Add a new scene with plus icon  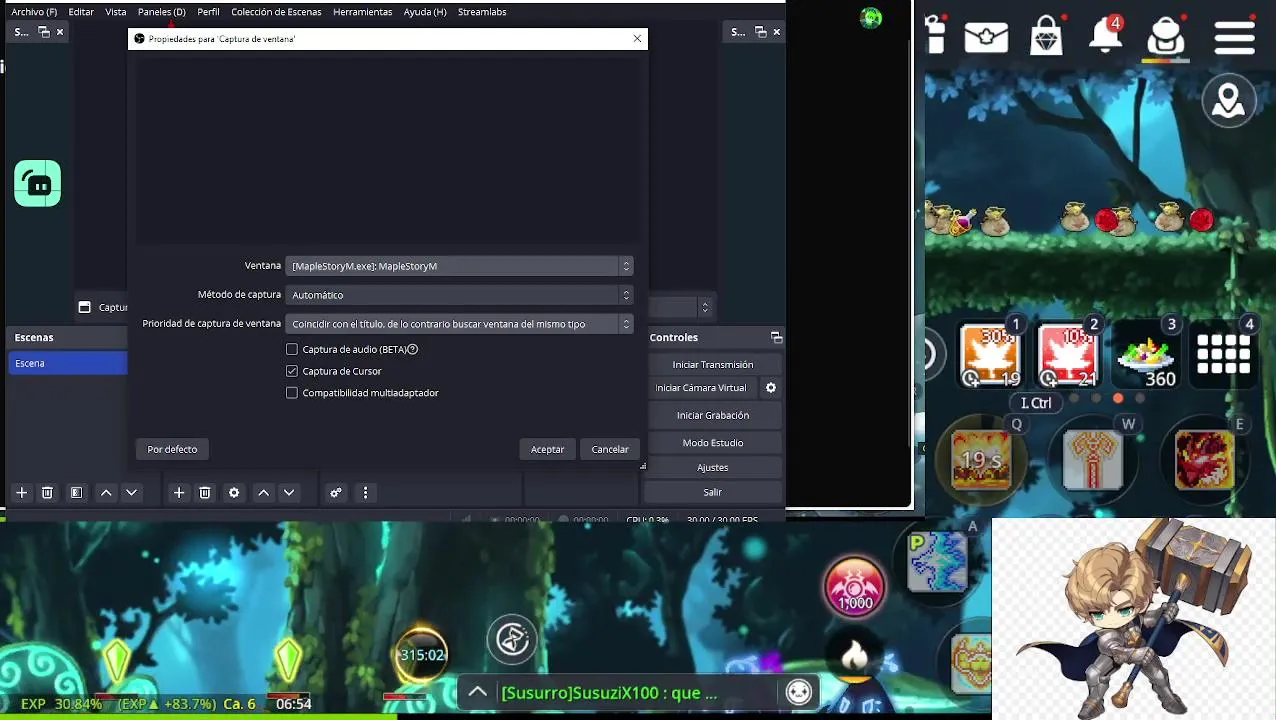click(x=21, y=492)
